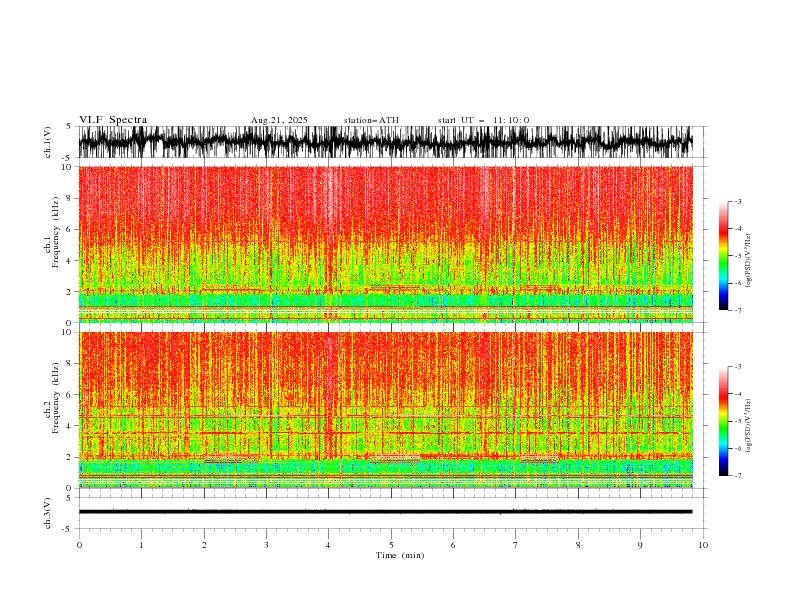Click the date 'Aug.21, 2025'

[279, 120]
